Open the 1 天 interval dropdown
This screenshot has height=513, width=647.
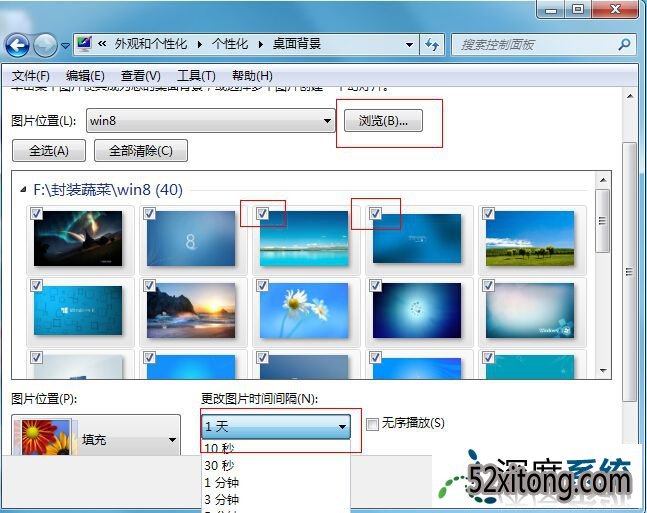click(276, 427)
